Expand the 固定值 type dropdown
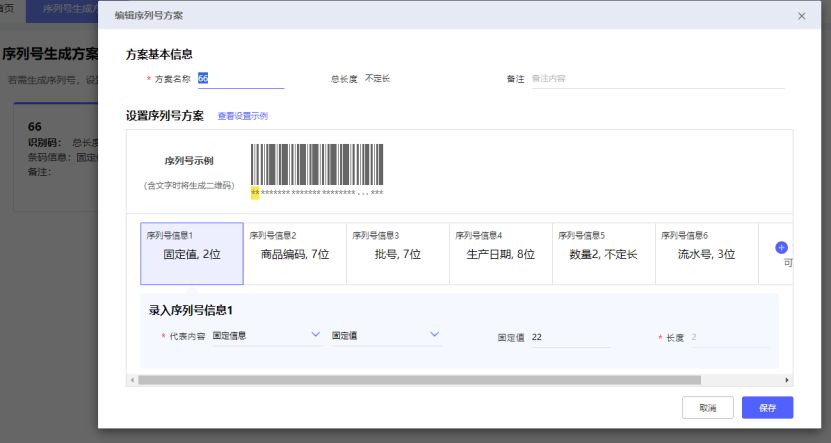 [386, 336]
